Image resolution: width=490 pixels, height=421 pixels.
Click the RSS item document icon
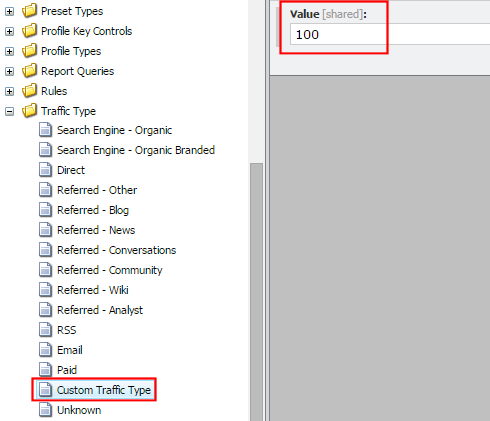[45, 330]
